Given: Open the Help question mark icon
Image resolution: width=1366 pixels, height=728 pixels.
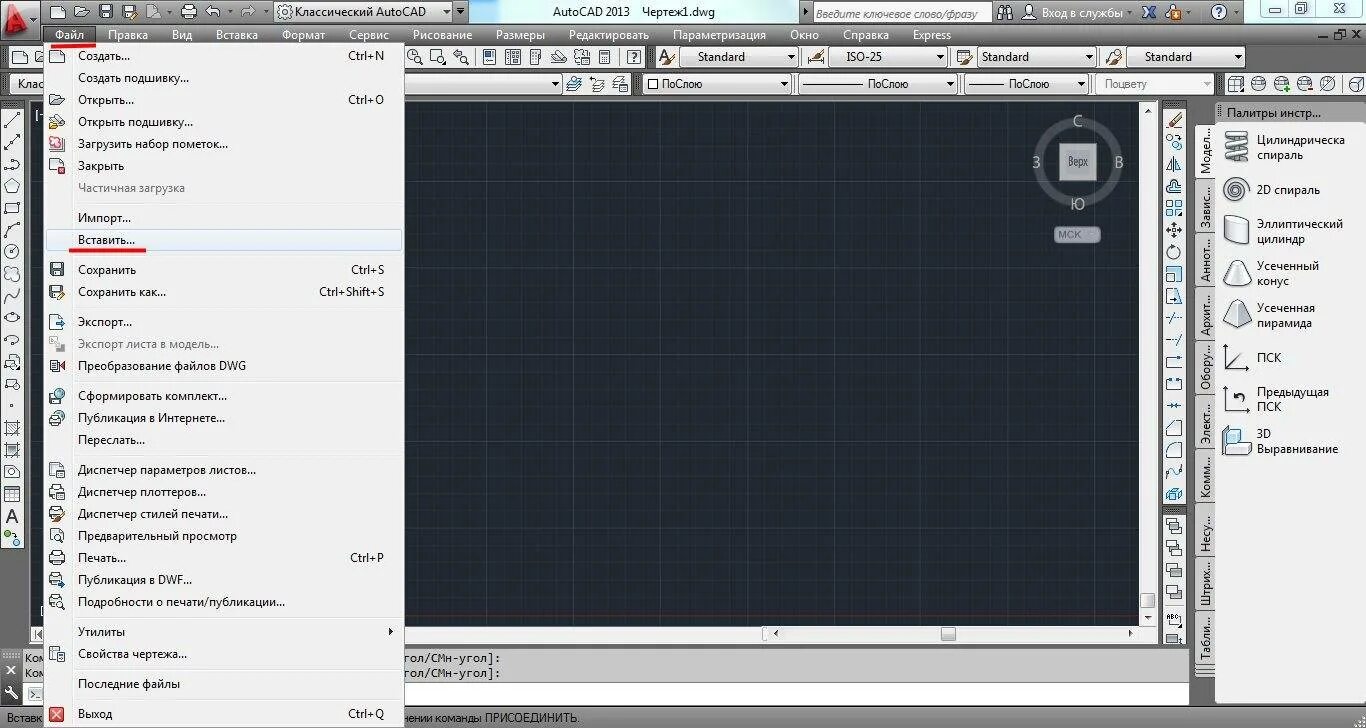Looking at the screenshot, I should 1218,12.
